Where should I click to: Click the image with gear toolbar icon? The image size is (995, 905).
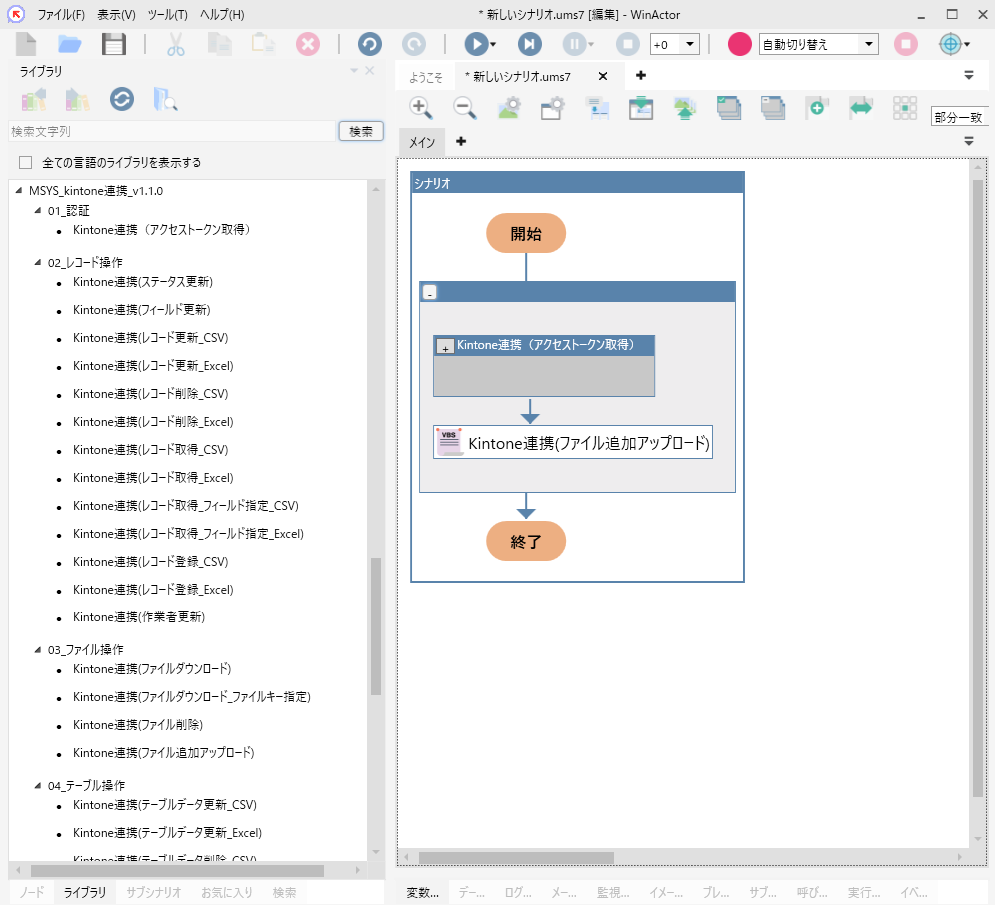(509, 108)
